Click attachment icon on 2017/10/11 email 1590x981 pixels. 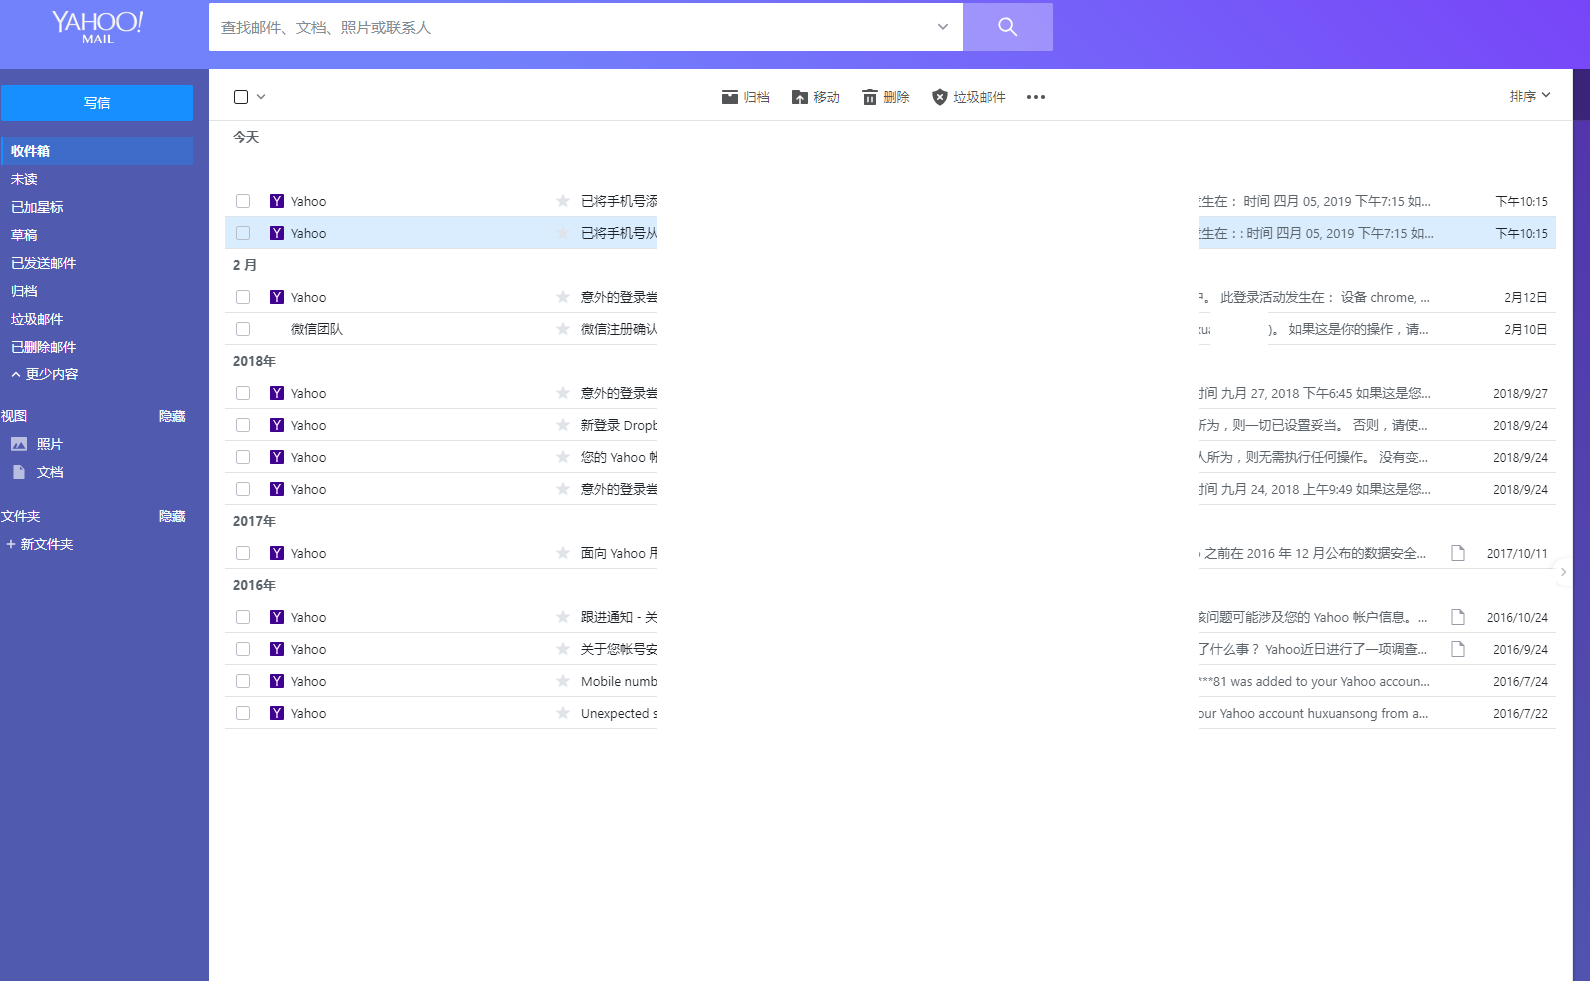tap(1458, 553)
